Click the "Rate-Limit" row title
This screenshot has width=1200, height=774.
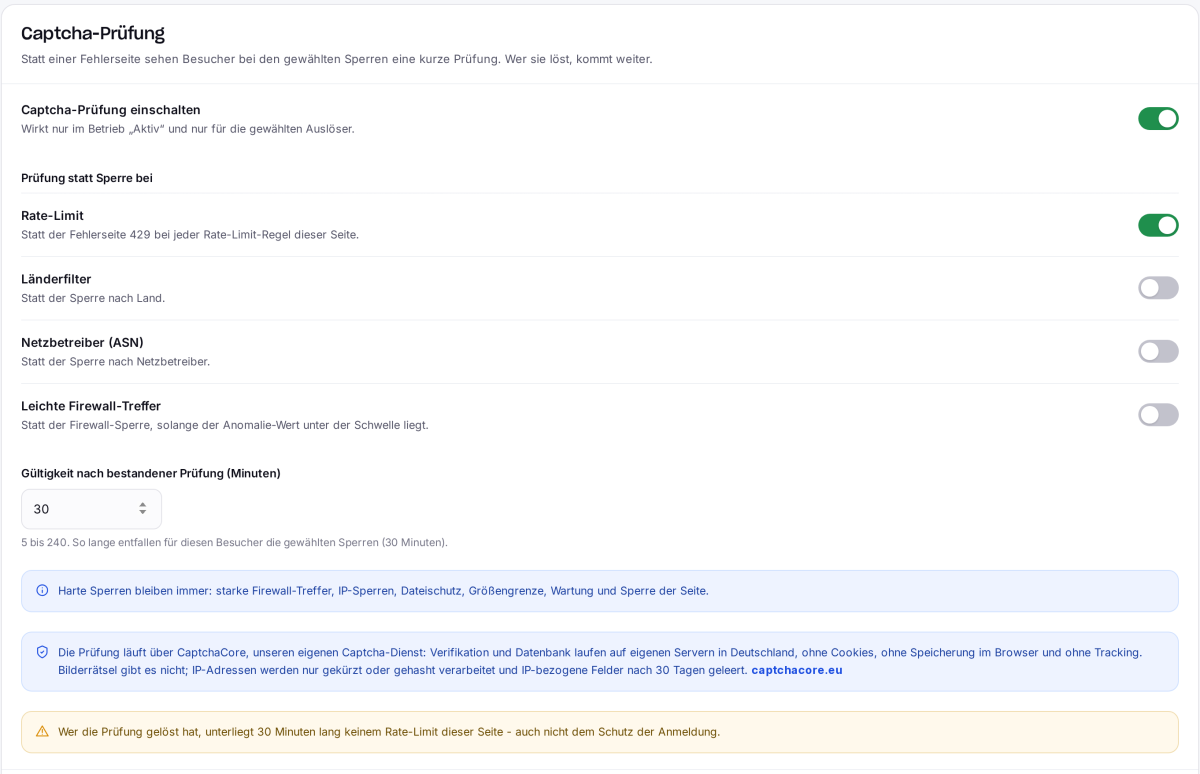pos(52,215)
